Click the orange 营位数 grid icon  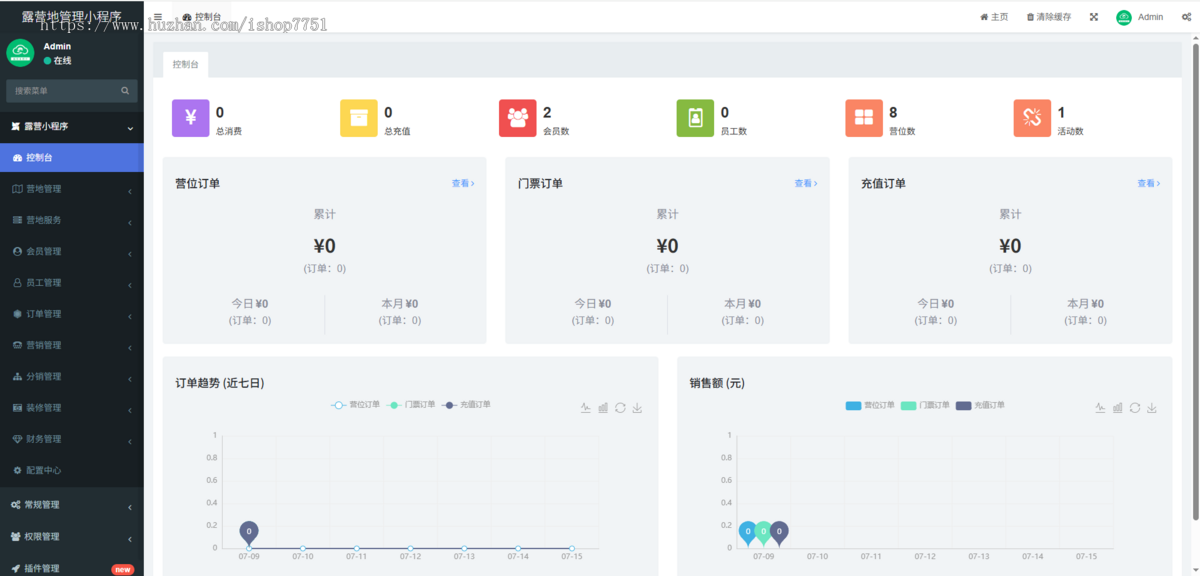(863, 118)
